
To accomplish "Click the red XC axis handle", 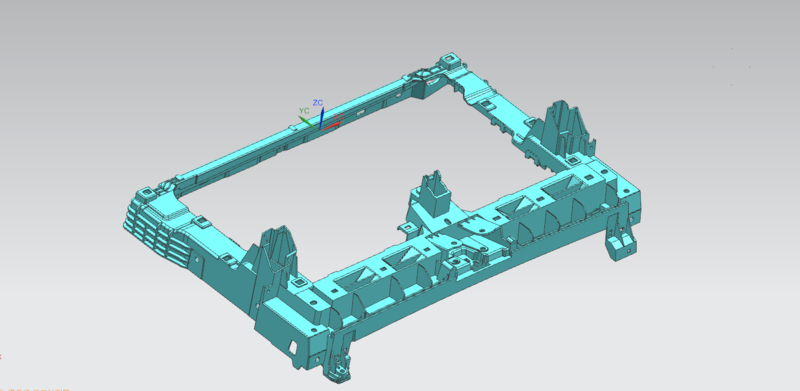I will (332, 125).
